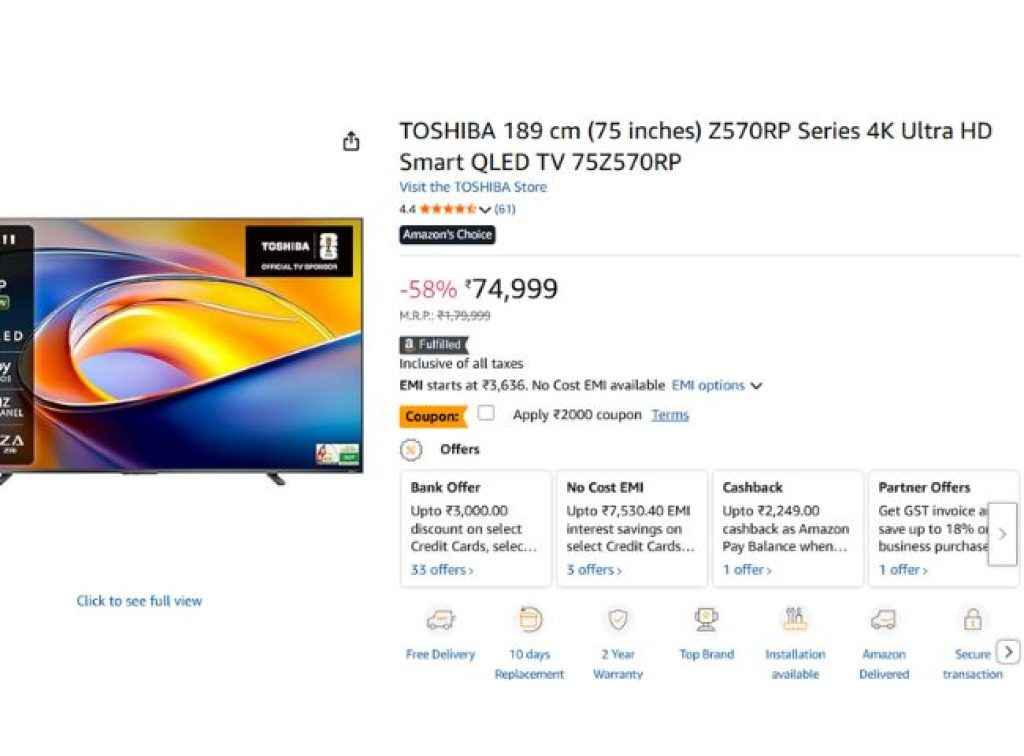Click the Secure transaction lock icon
Image resolution: width=1024 pixels, height=756 pixels.
[x=972, y=622]
